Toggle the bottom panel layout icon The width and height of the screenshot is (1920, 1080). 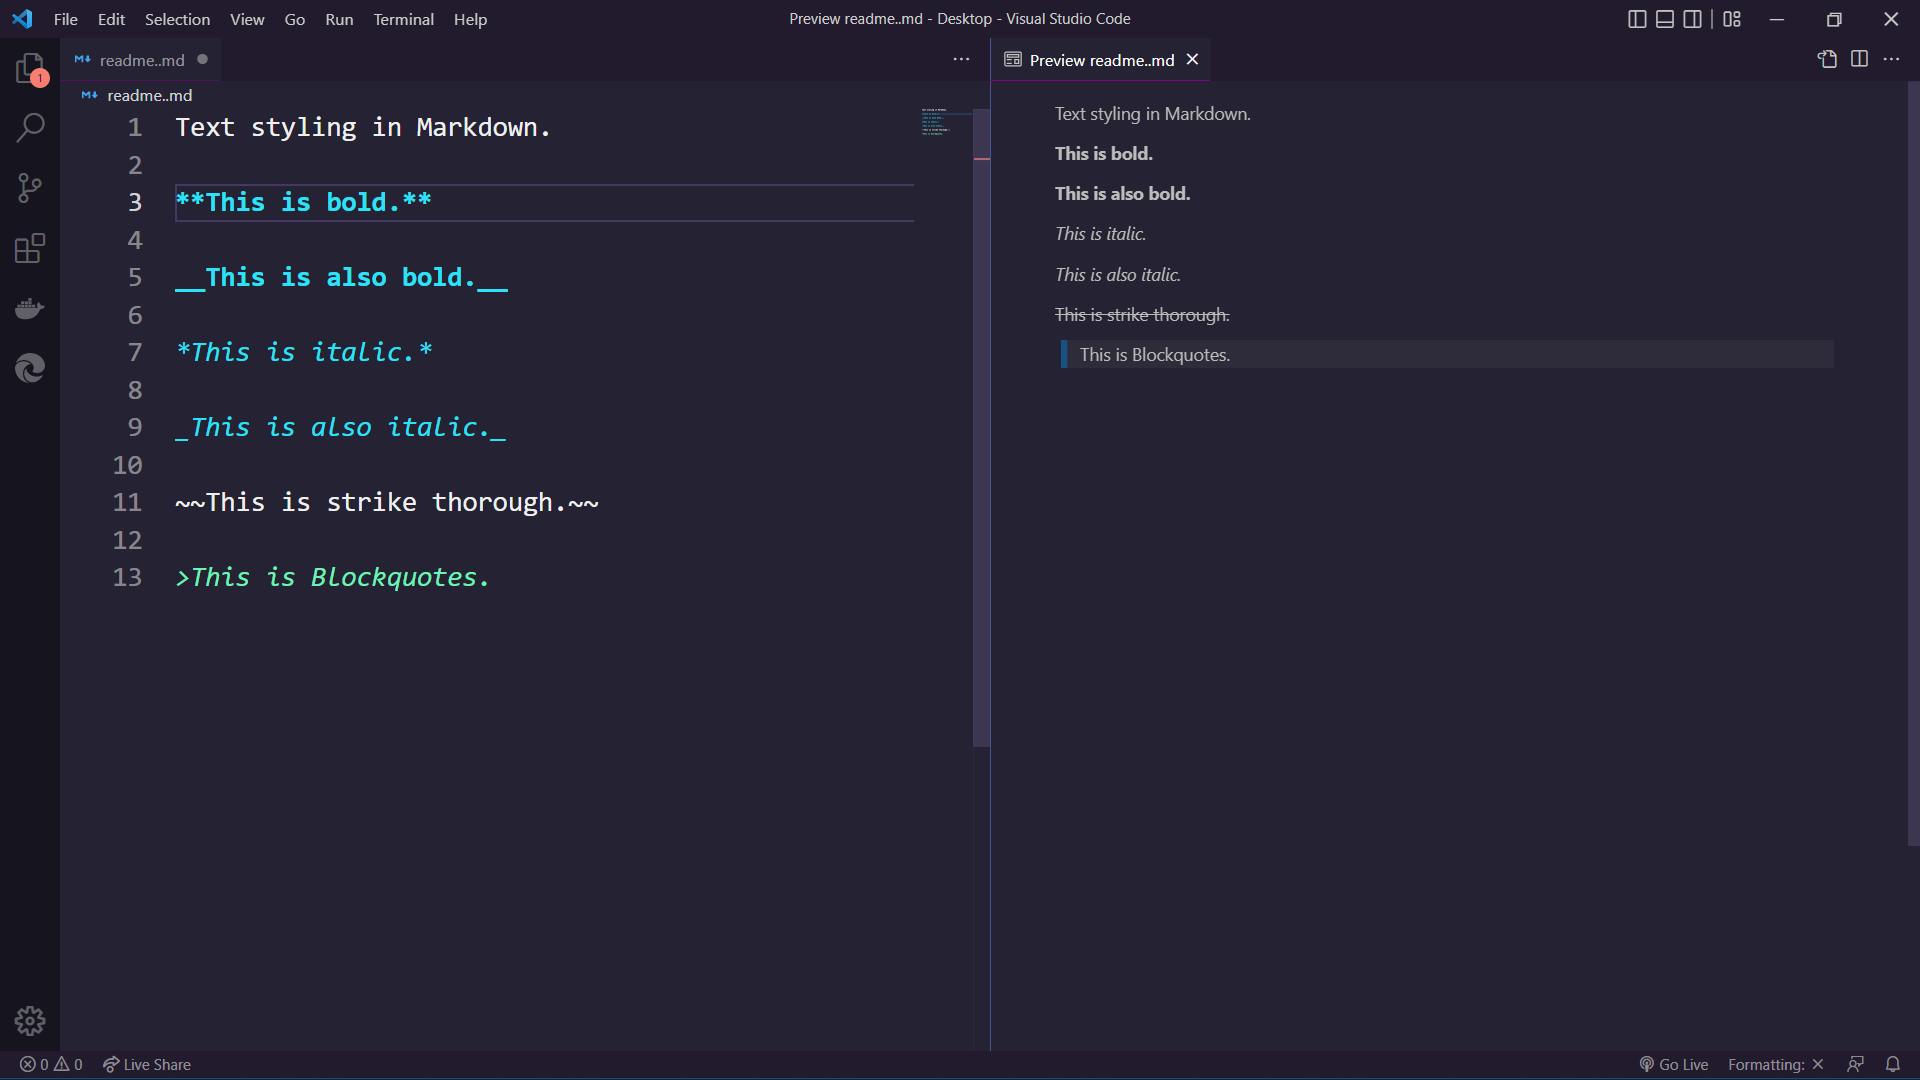(x=1665, y=19)
